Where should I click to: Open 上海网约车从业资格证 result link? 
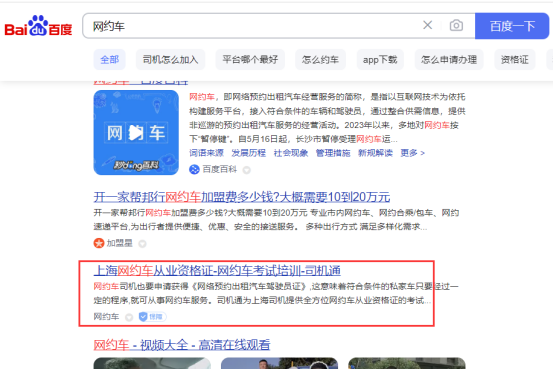tap(217, 271)
